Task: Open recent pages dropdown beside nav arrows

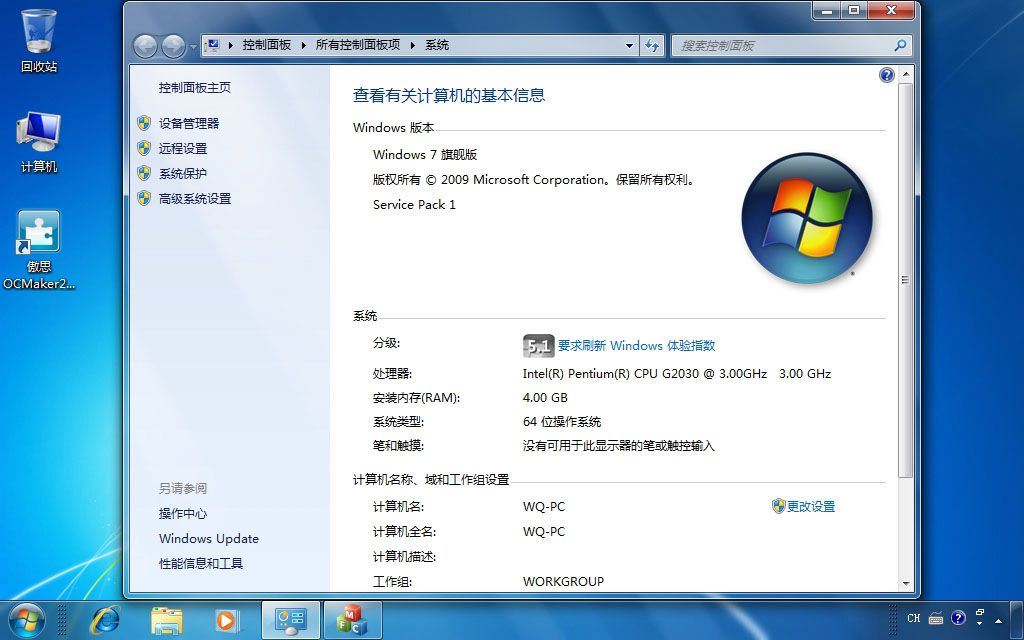Action: pyautogui.click(x=193, y=46)
